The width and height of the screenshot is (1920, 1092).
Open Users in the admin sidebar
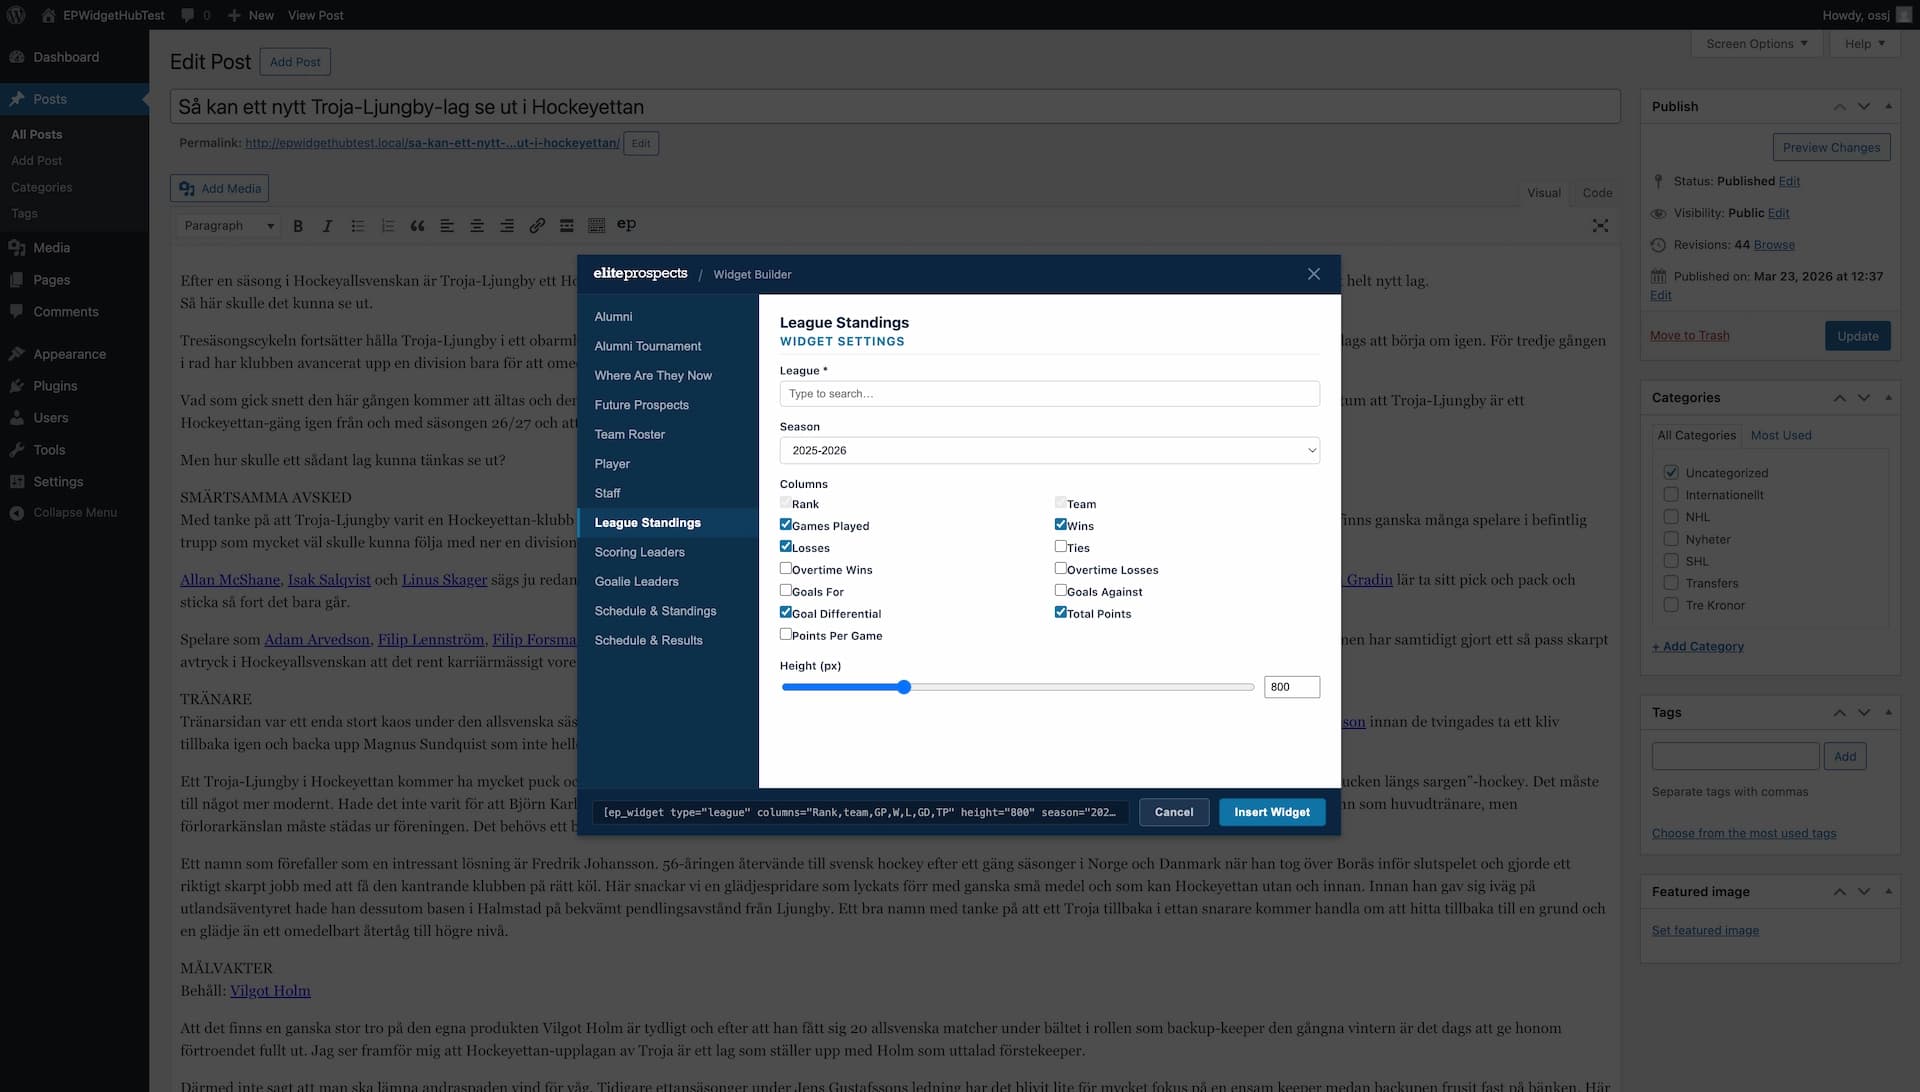(x=51, y=418)
